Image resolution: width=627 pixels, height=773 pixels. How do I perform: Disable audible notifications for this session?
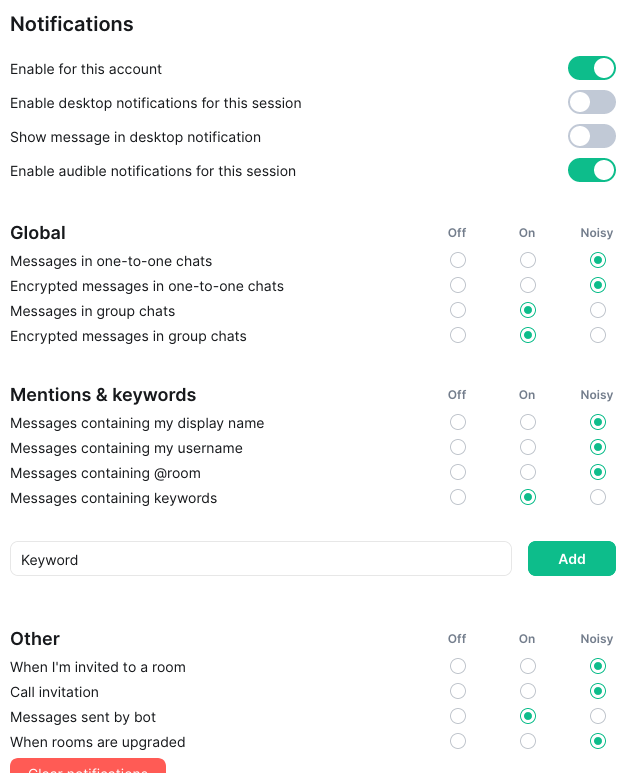click(592, 170)
